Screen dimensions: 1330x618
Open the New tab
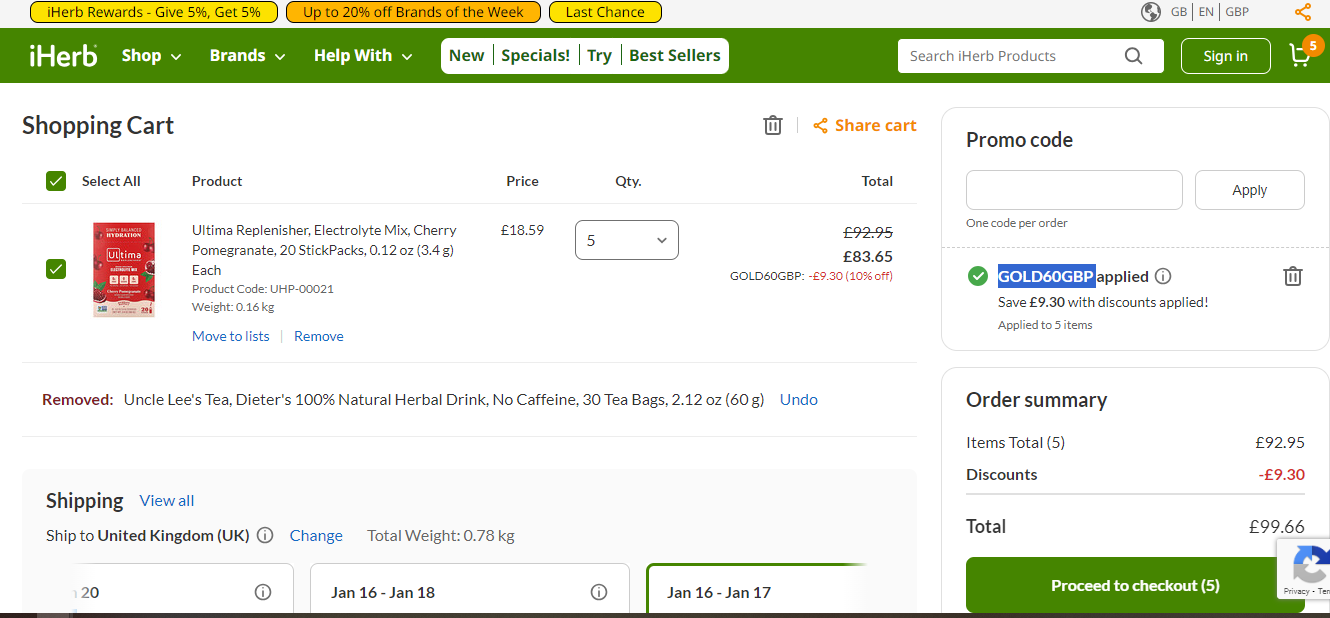coord(467,56)
